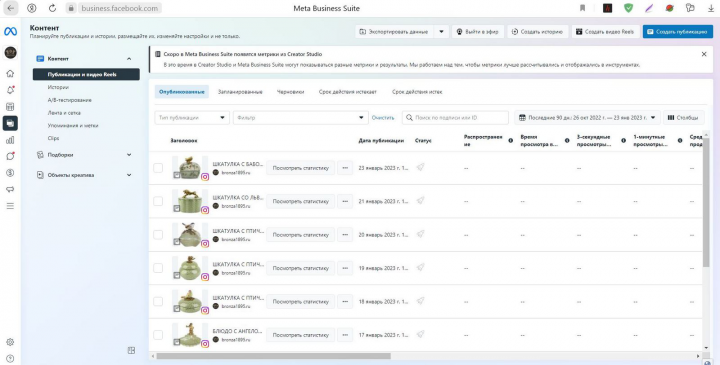Open more options for 21 январь post
The width and height of the screenshot is (720, 365).
coord(345,201)
